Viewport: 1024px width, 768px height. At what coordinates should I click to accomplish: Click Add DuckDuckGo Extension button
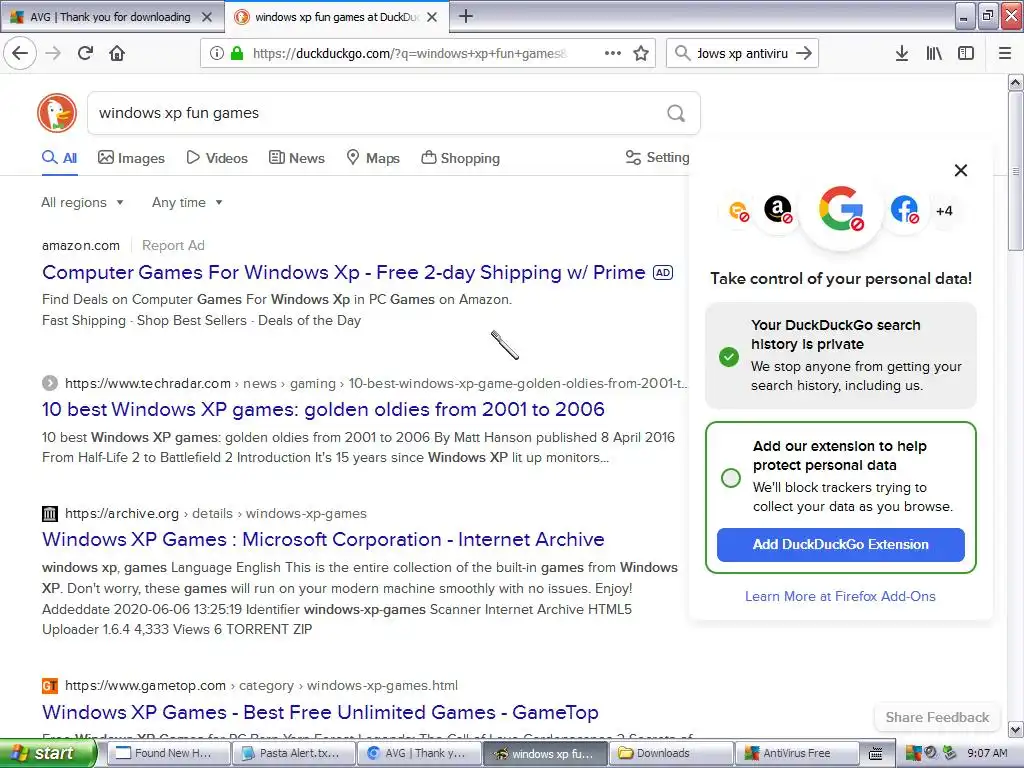tap(840, 545)
